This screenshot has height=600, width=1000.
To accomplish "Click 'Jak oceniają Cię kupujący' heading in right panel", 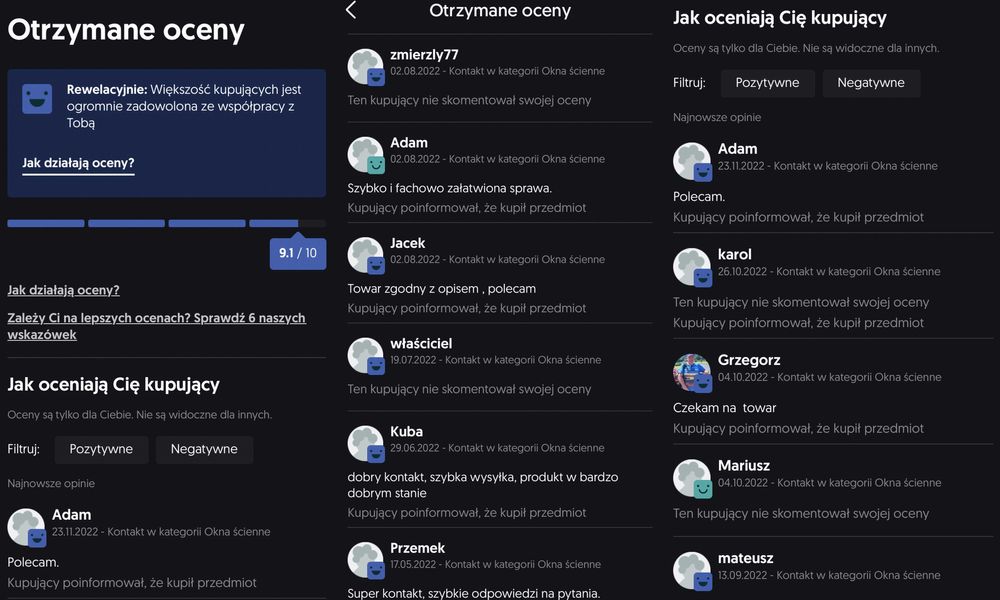I will (x=779, y=18).
